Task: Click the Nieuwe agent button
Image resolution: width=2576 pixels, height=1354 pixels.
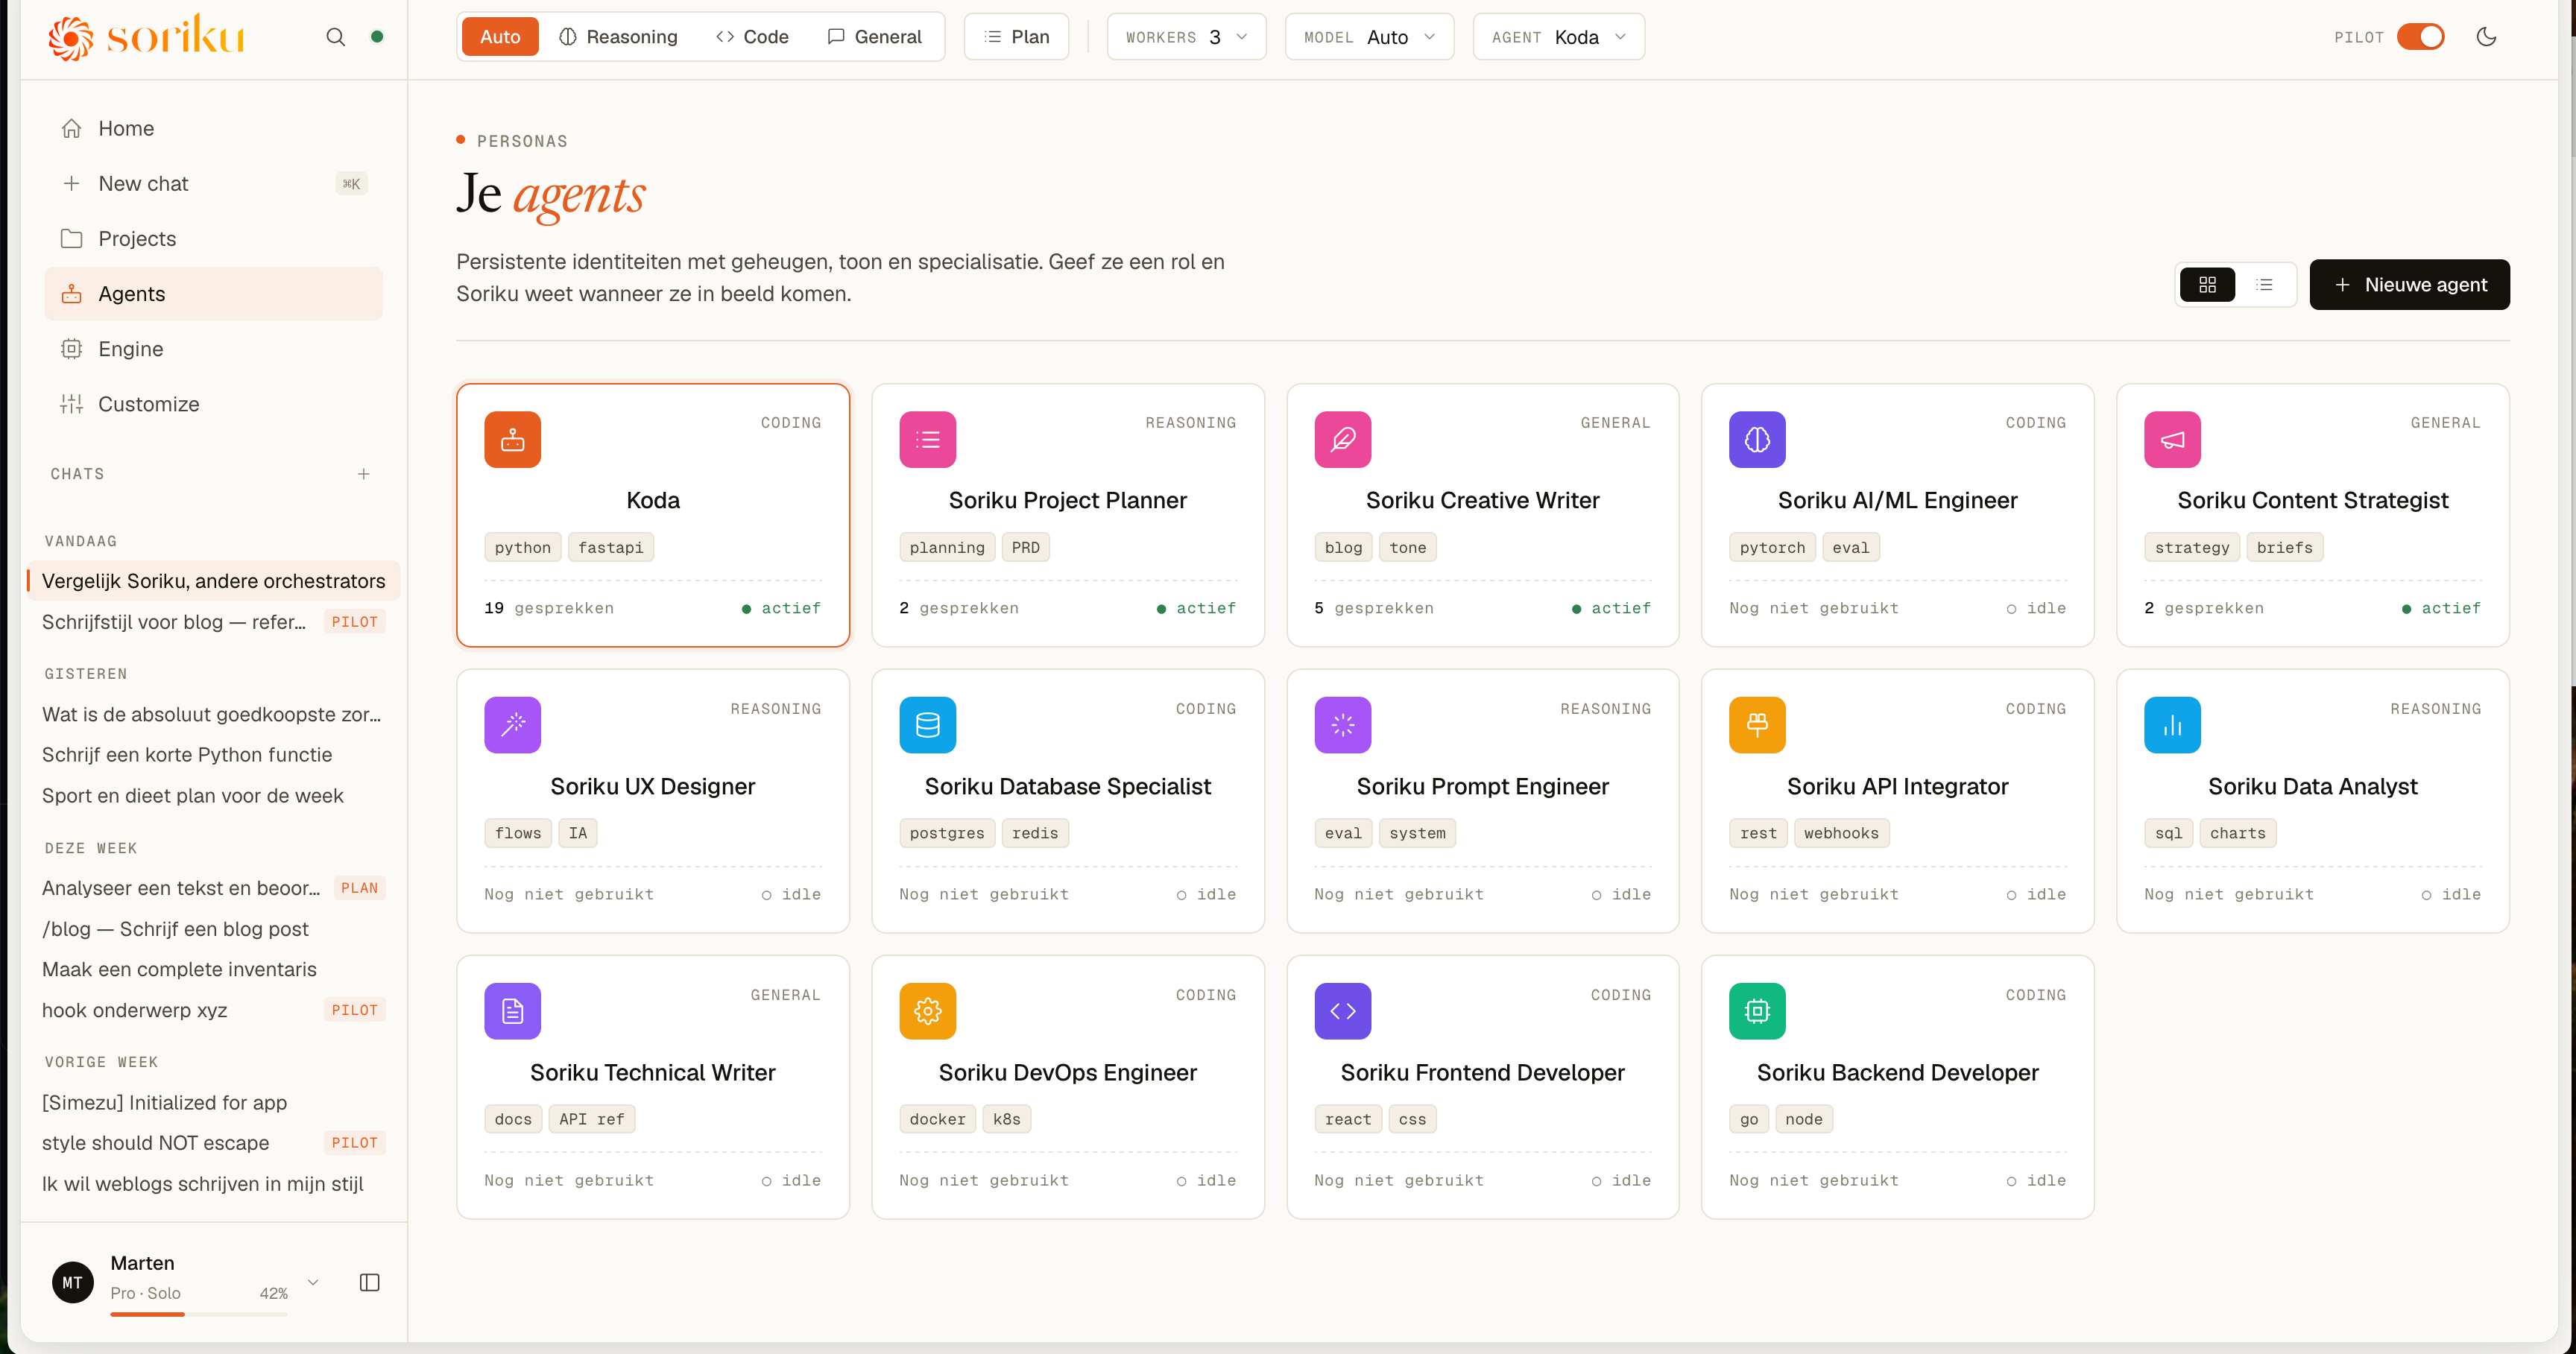Action: point(2409,285)
